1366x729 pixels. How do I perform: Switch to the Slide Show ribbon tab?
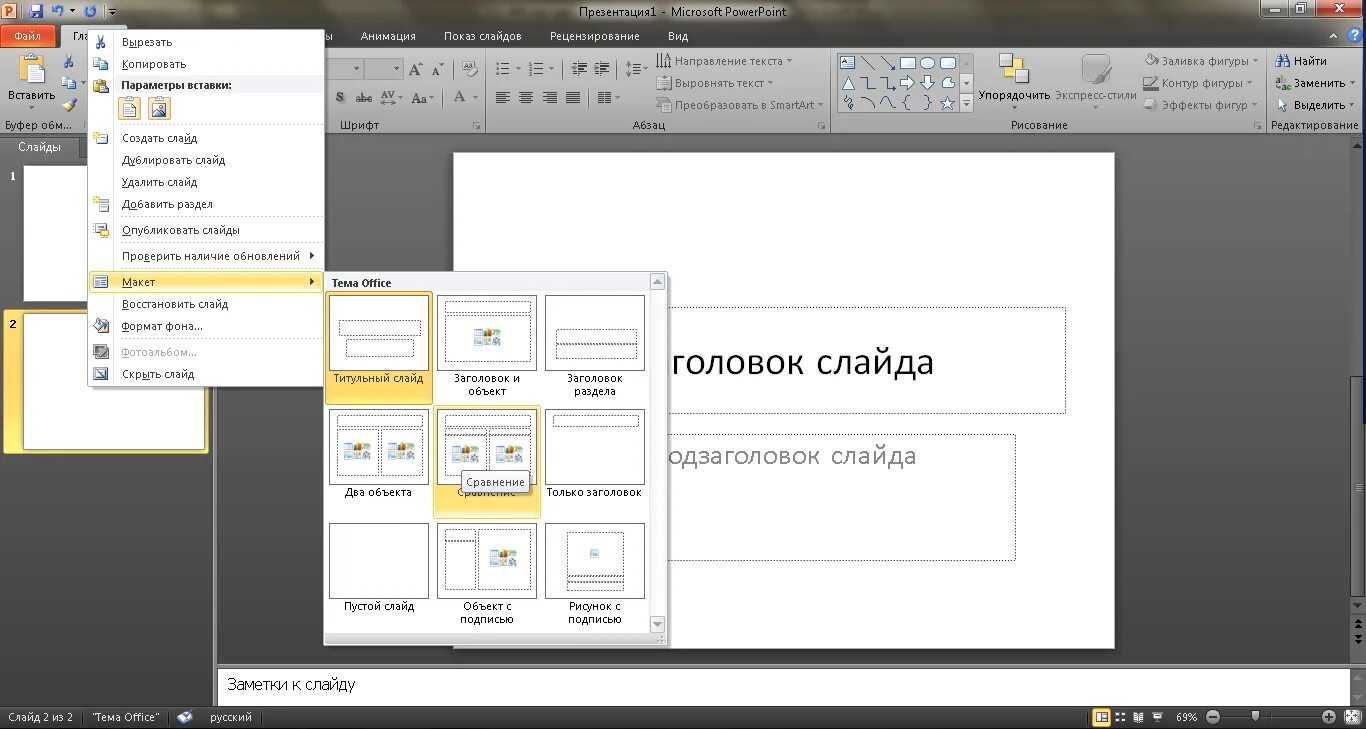[x=483, y=36]
